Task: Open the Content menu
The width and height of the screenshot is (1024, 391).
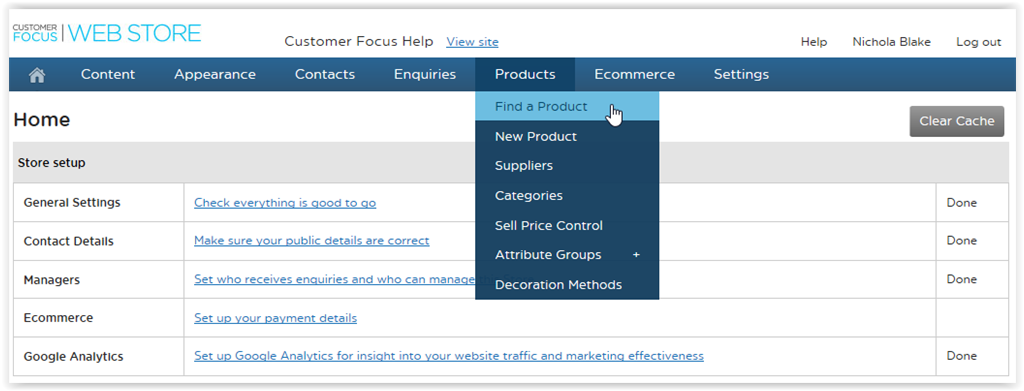Action: [x=108, y=74]
